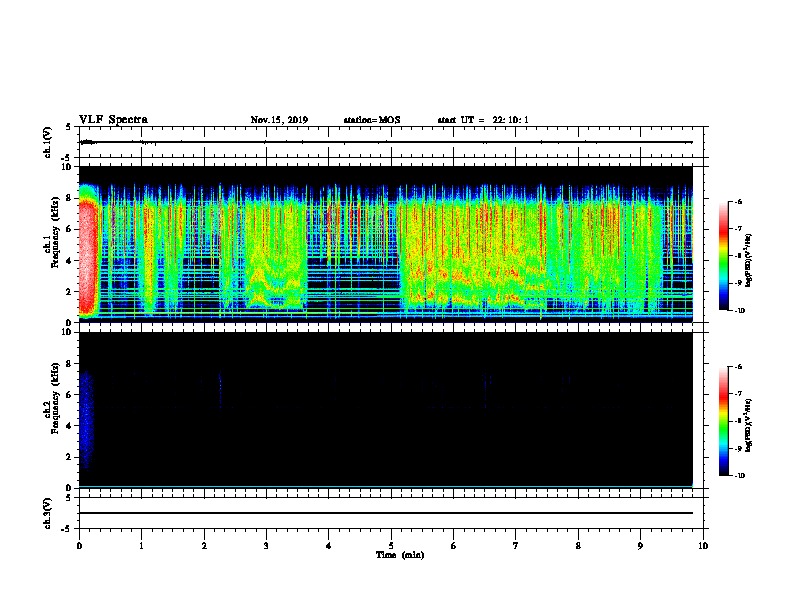Click the "Time (min)" axis title
The image size is (792, 612).
click(400, 555)
